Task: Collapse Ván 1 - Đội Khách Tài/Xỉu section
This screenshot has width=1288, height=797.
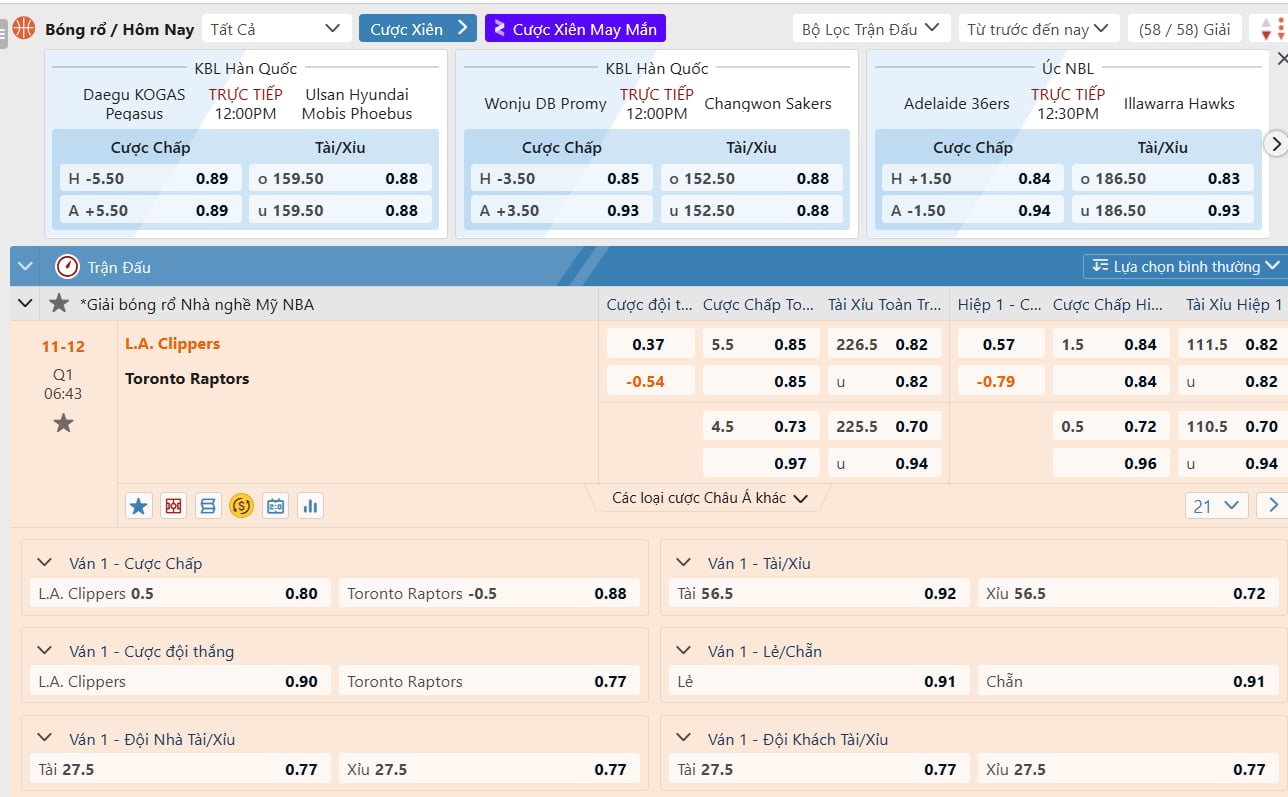Action: point(684,739)
